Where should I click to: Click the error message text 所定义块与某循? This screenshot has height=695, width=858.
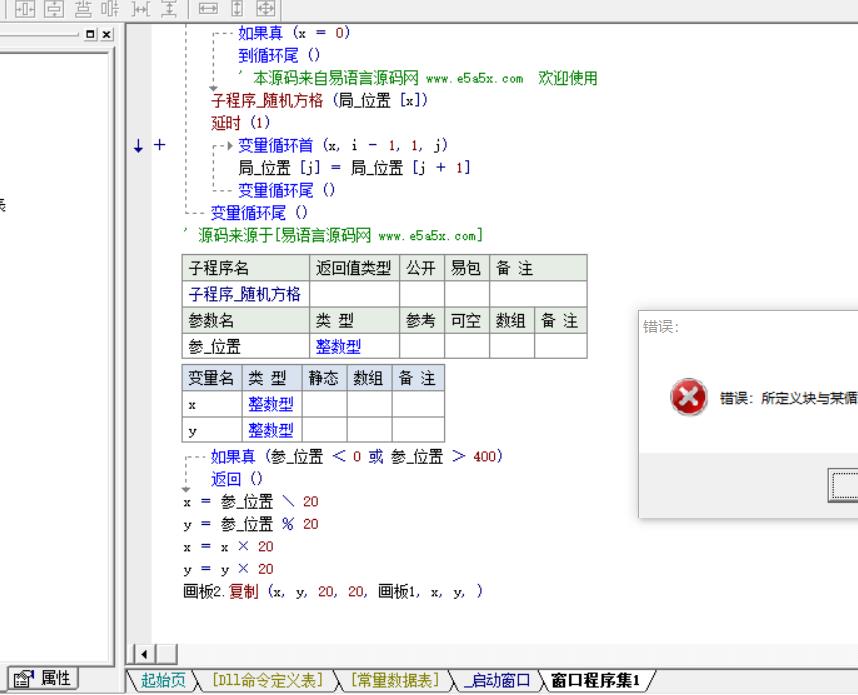coord(809,398)
